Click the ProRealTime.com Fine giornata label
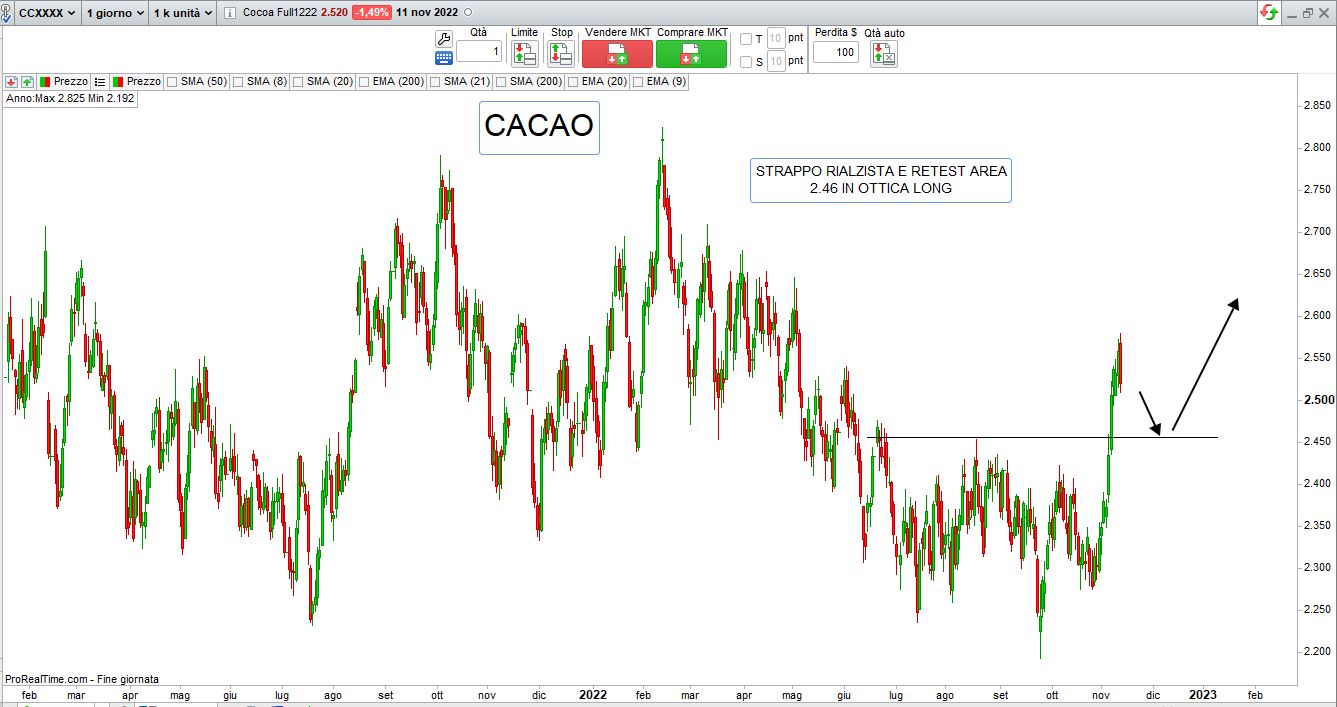 82,679
